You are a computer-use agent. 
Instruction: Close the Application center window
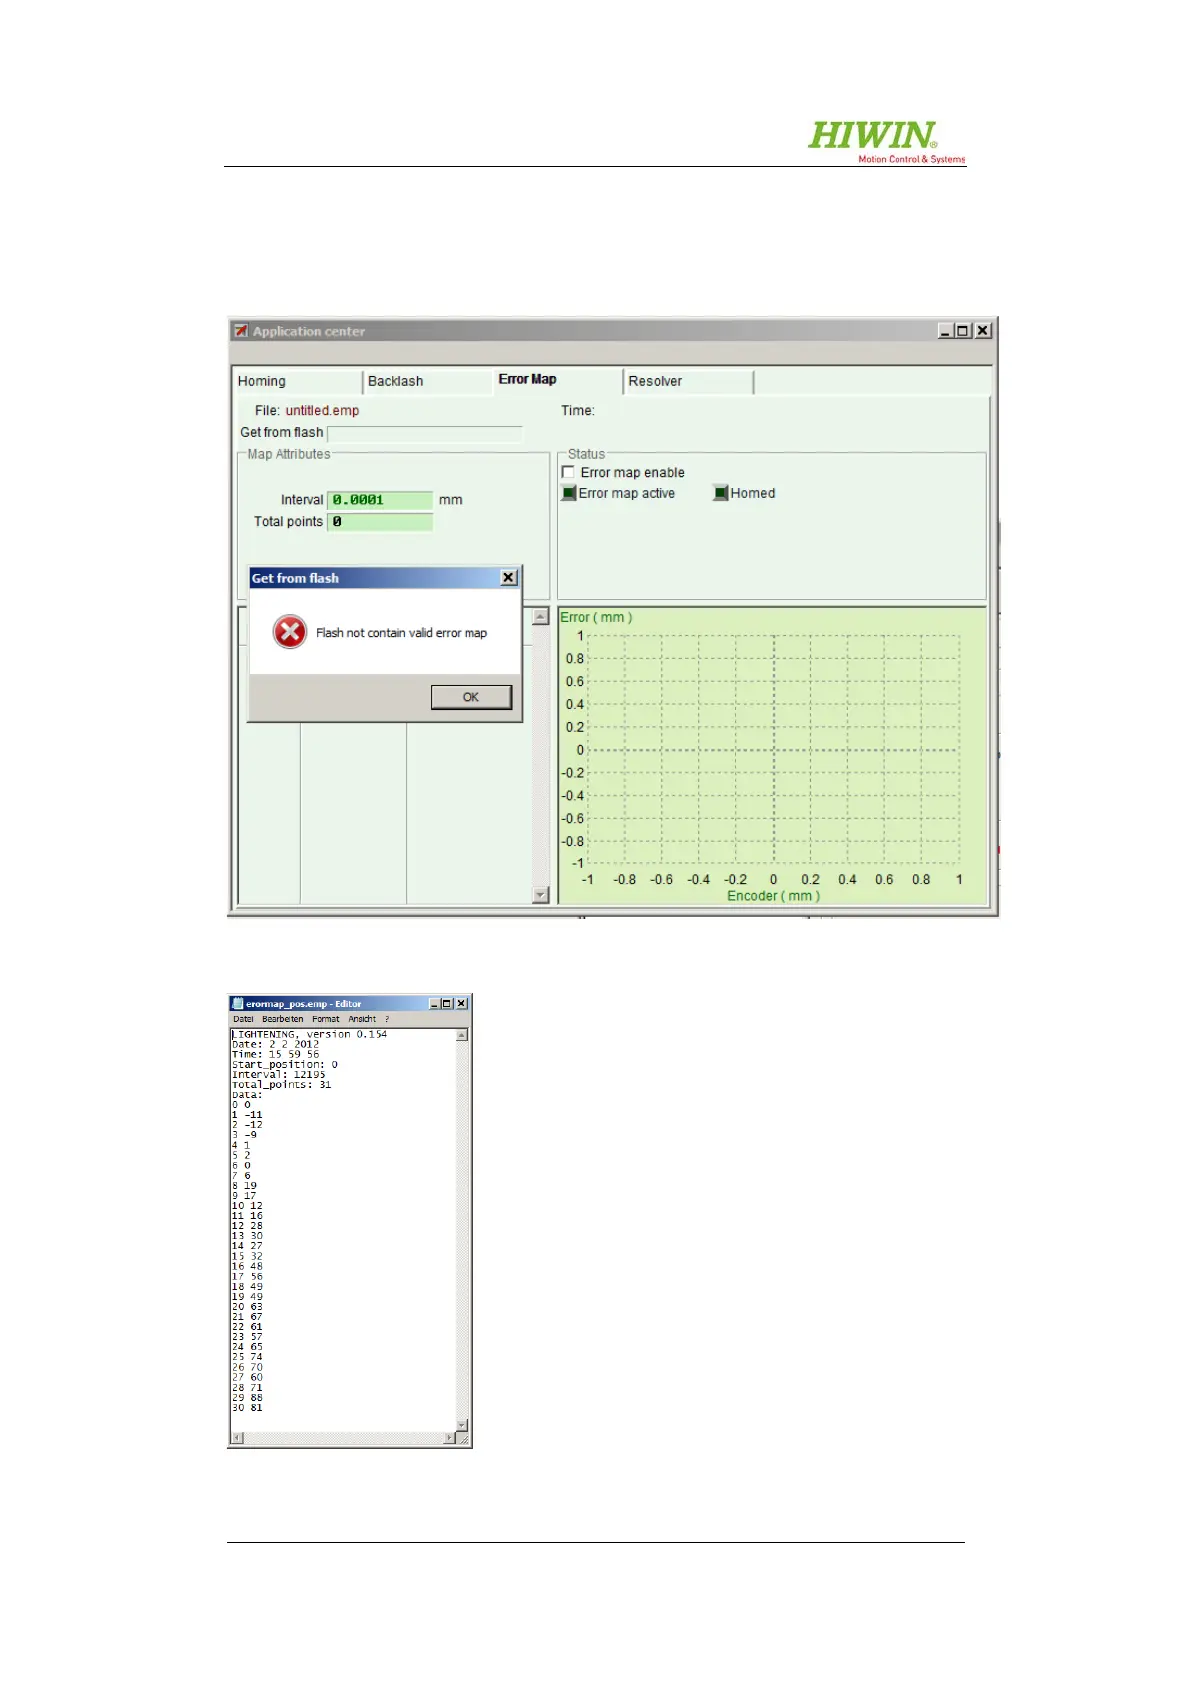[983, 331]
